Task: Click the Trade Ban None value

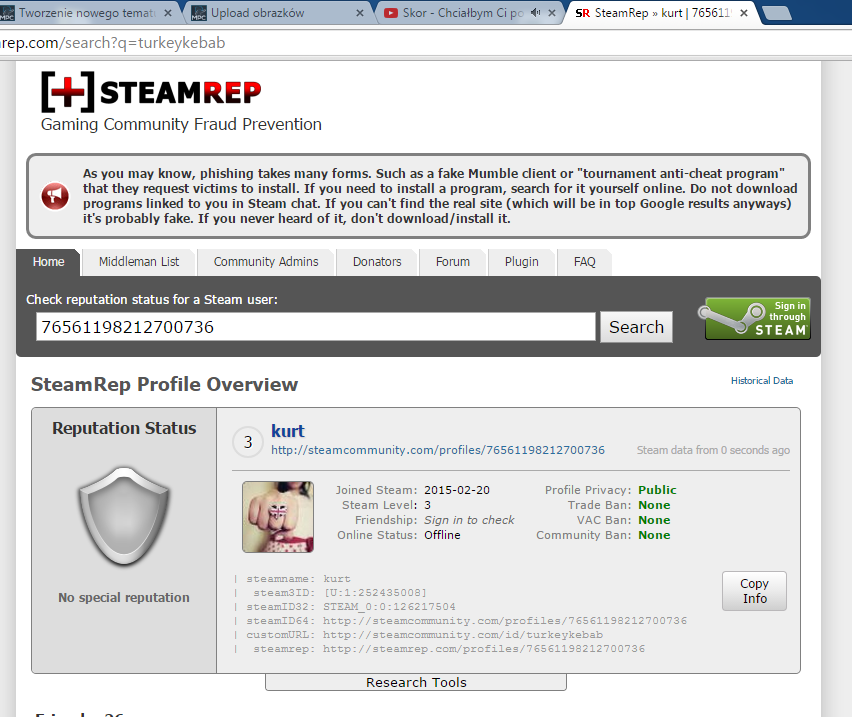Action: 654,505
